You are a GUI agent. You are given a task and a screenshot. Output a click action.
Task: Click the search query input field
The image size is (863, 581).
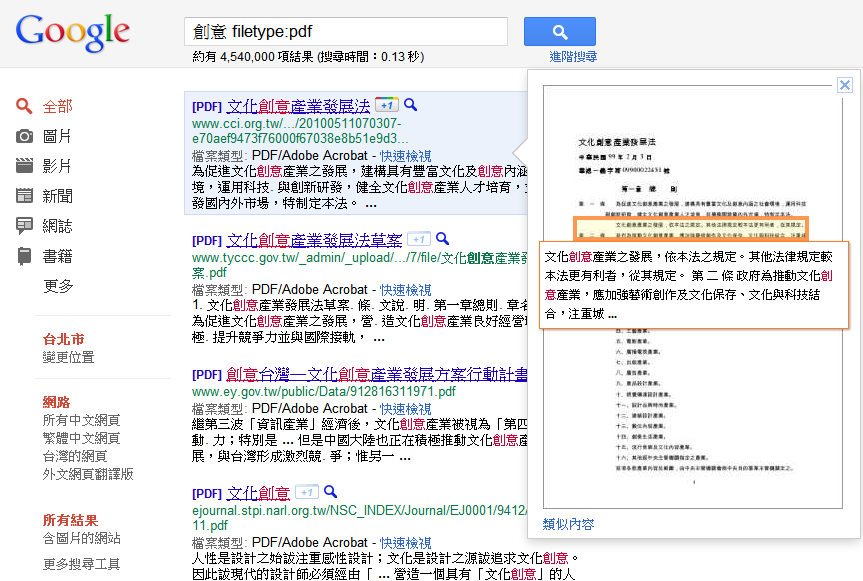346,31
